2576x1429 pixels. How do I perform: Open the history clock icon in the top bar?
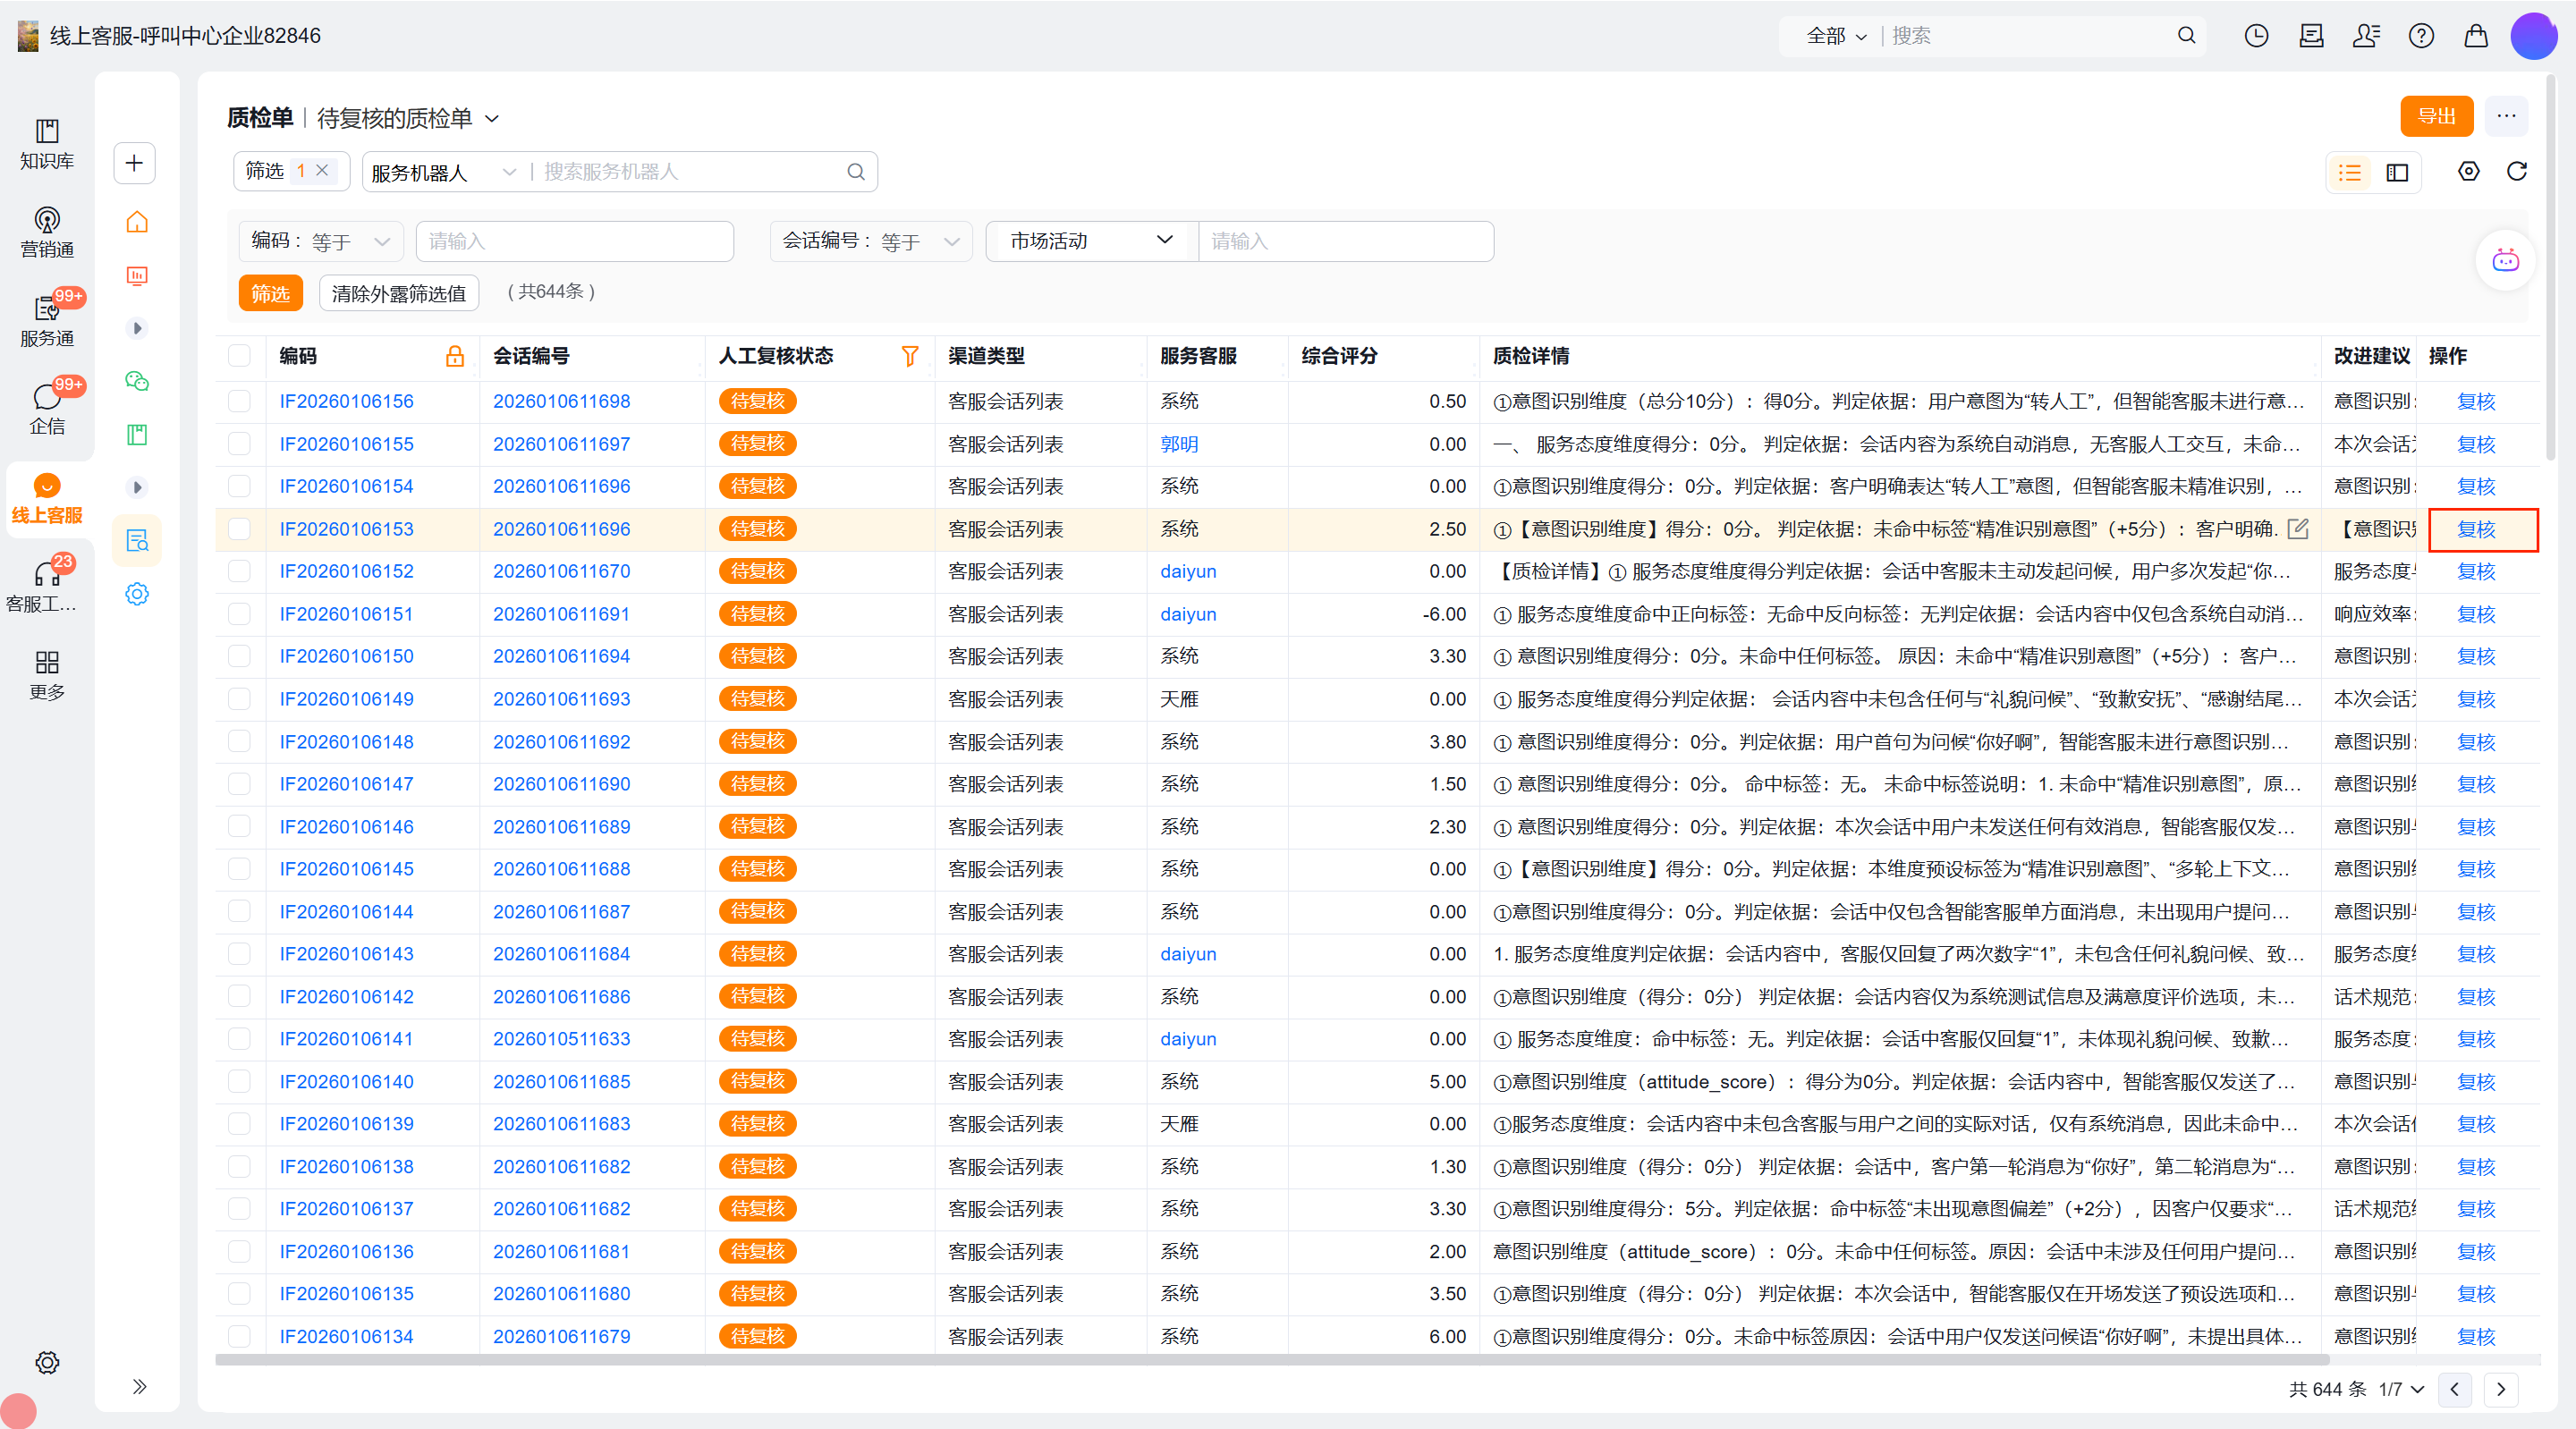click(x=2256, y=36)
